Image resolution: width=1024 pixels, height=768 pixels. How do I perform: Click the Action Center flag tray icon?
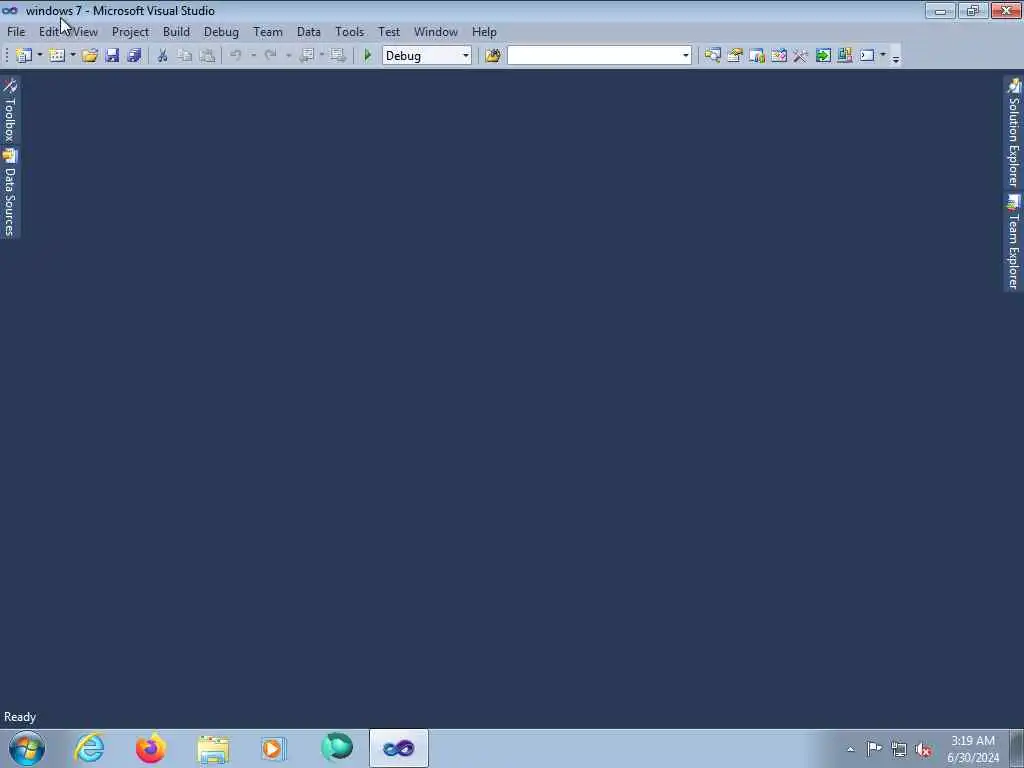pyautogui.click(x=874, y=749)
